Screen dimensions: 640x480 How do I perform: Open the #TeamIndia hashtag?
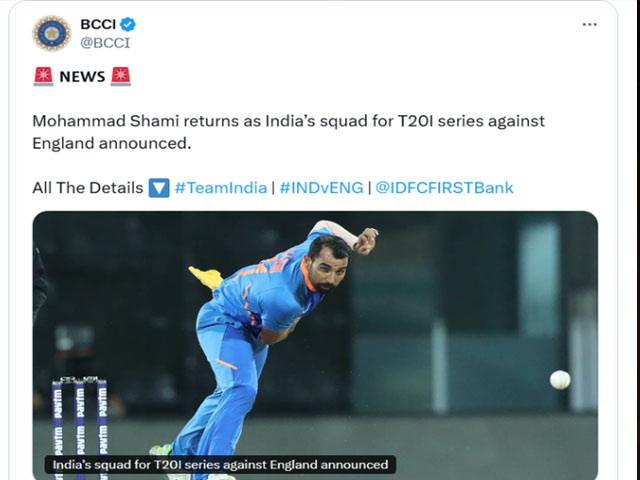(221, 188)
